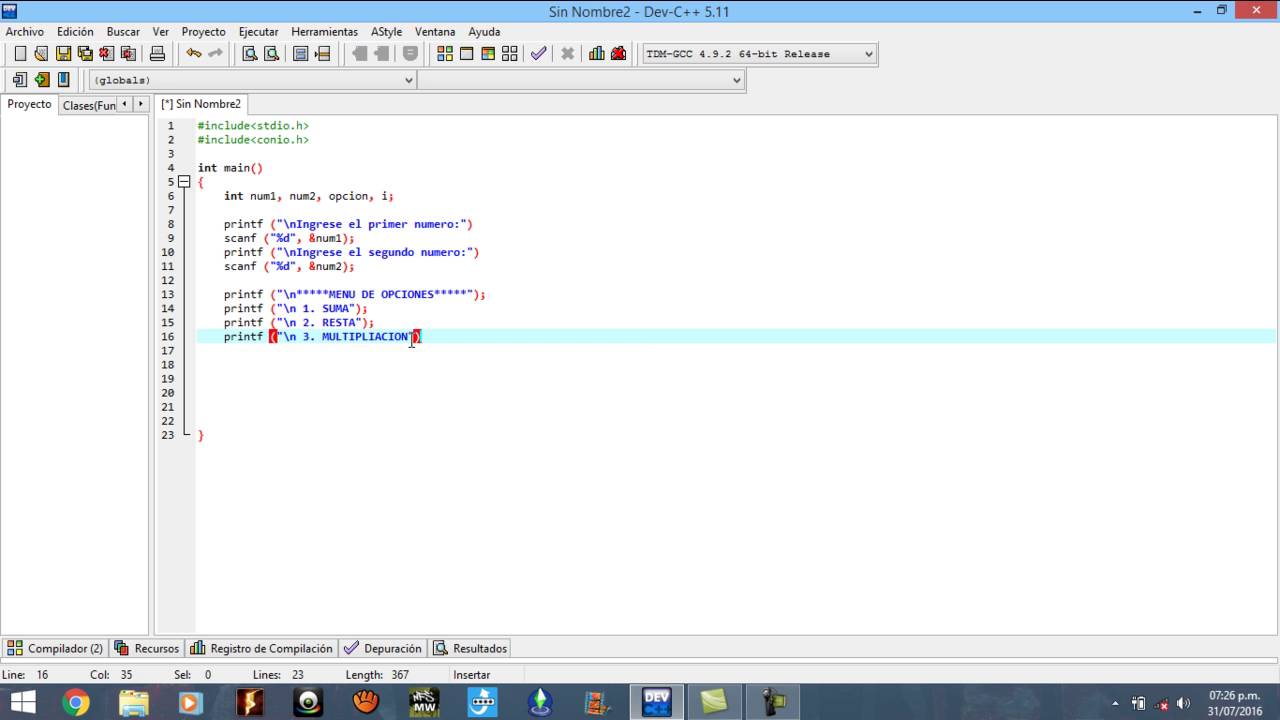Open the Archivo menu
Viewport: 1280px width, 720px height.
coord(25,32)
